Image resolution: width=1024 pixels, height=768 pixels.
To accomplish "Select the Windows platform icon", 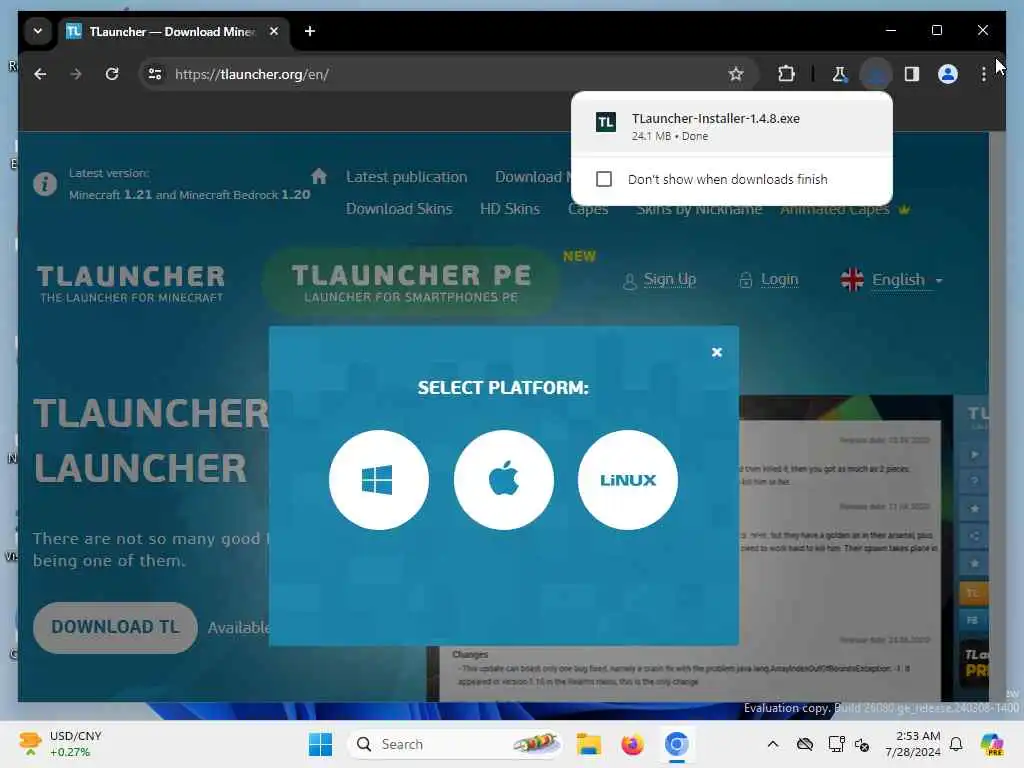I will tap(379, 480).
